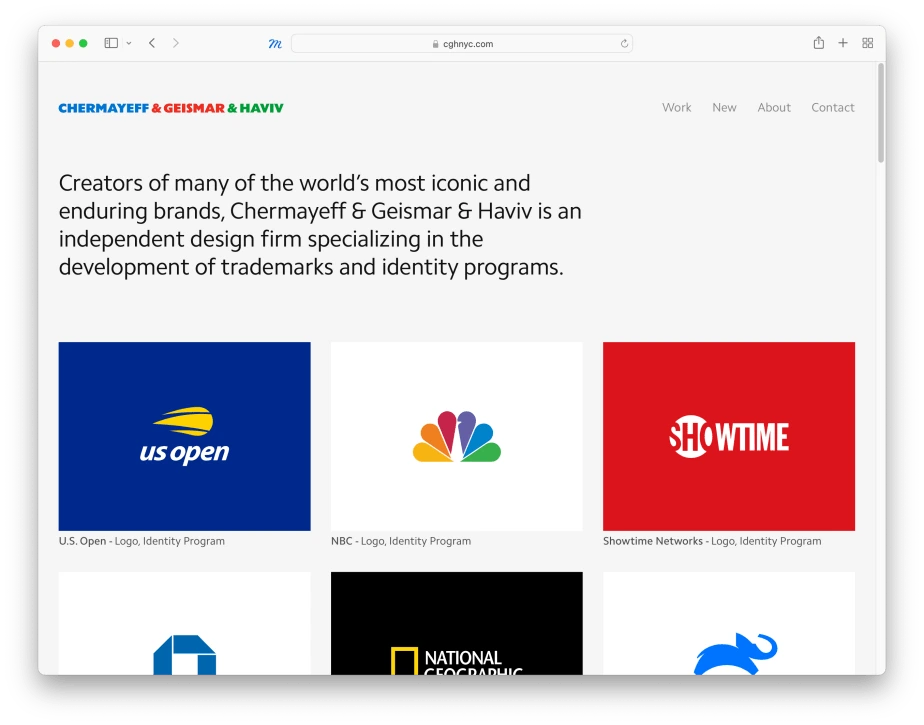924x725 pixels.
Task: Add a new tab with plus icon
Action: point(843,43)
